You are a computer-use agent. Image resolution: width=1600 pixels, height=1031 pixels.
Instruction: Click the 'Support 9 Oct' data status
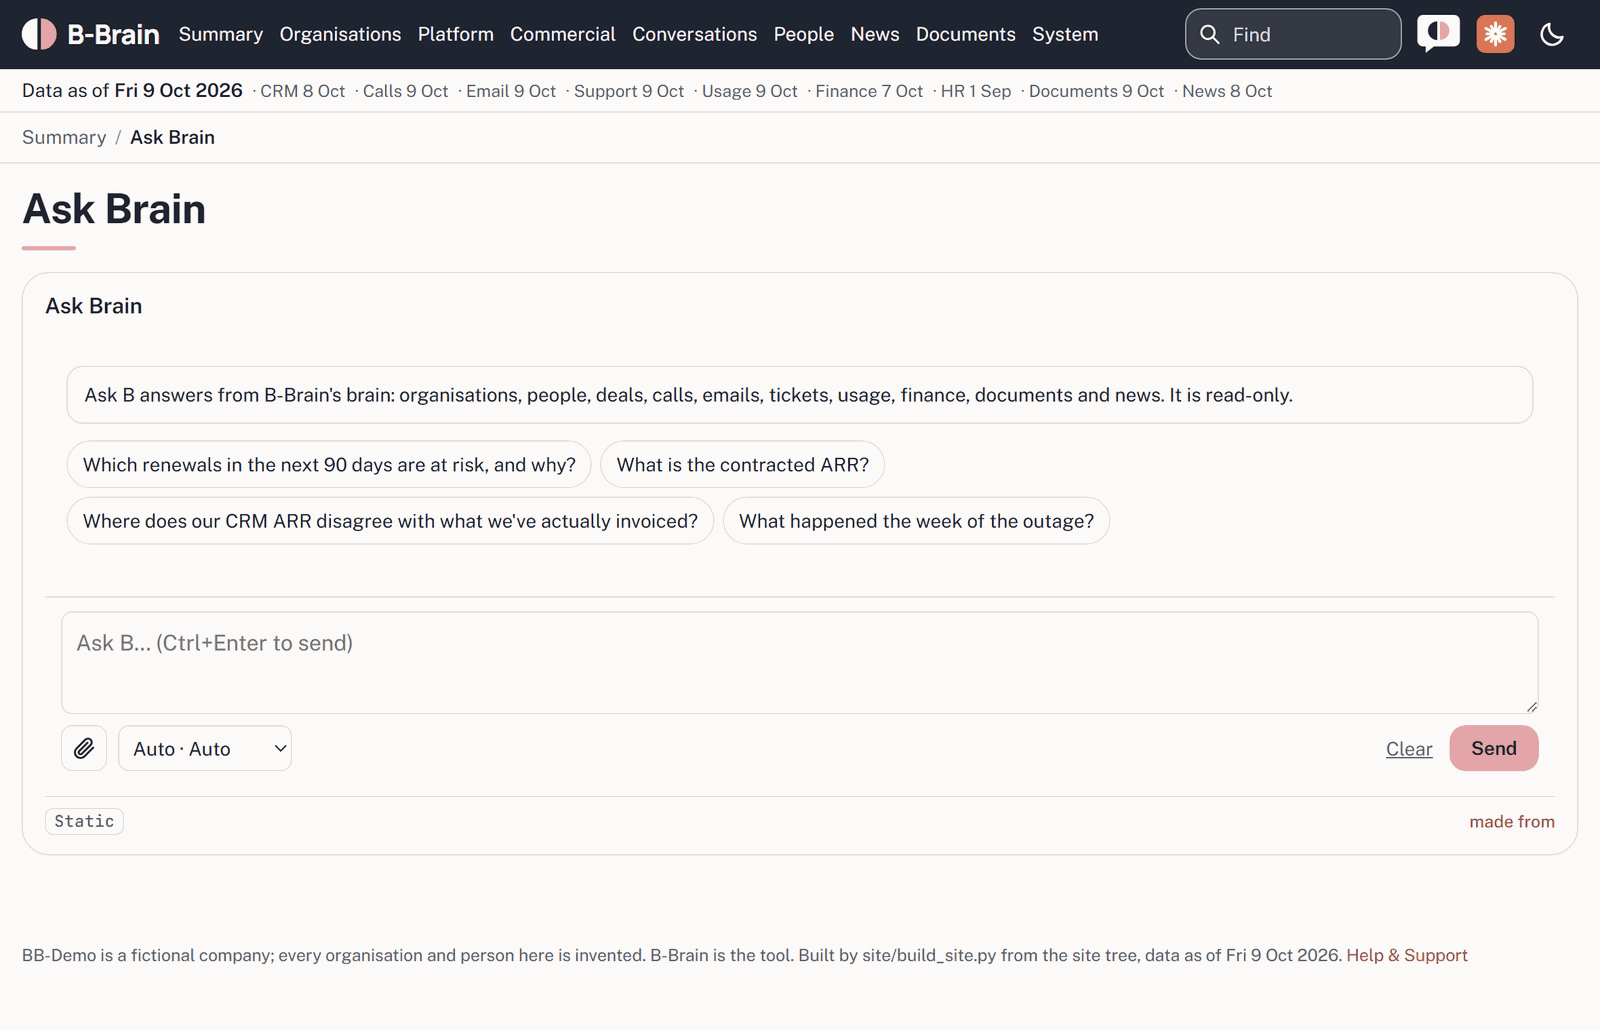(629, 91)
